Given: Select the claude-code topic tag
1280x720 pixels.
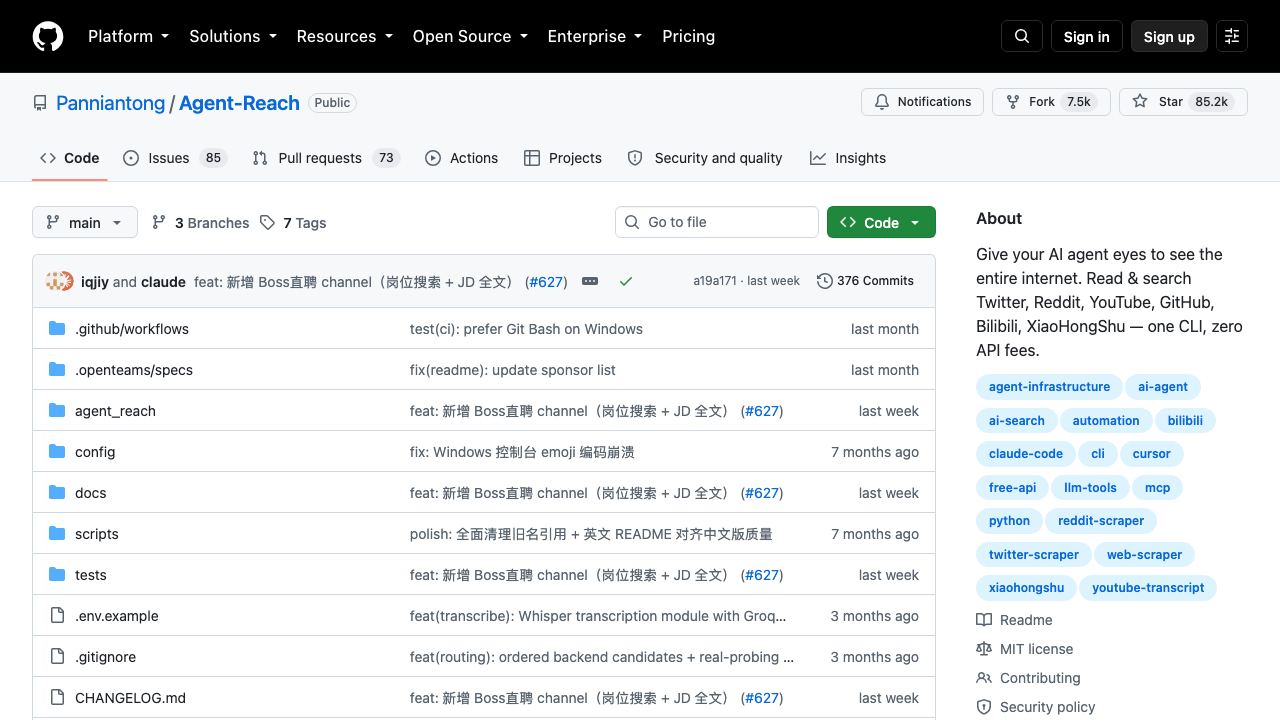Looking at the screenshot, I should (1026, 454).
